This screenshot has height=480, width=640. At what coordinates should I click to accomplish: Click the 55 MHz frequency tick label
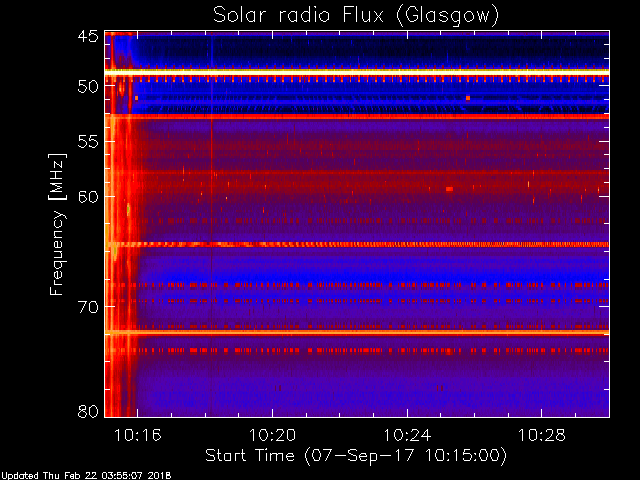[88, 142]
